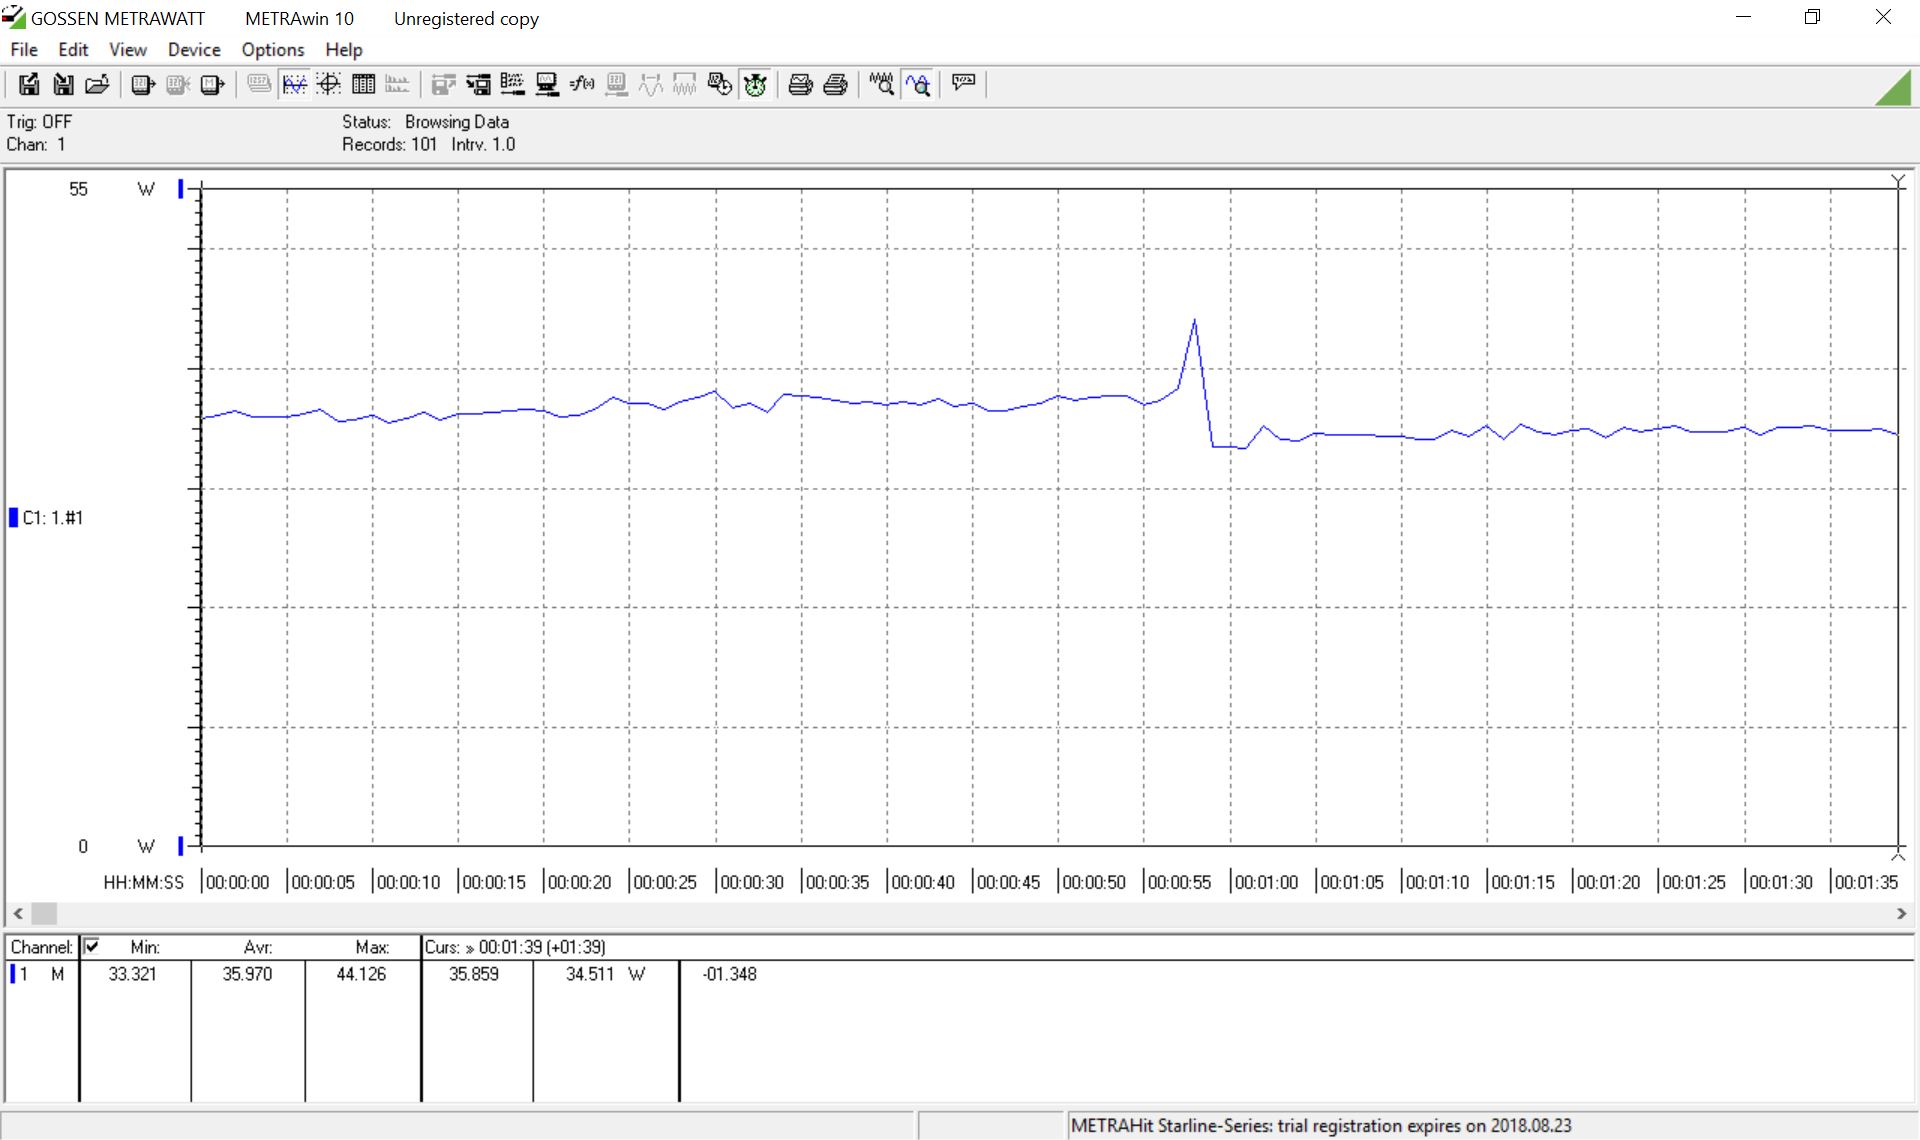The image size is (1920, 1140).
Task: Click the f(x) math function icon
Action: pos(582,85)
